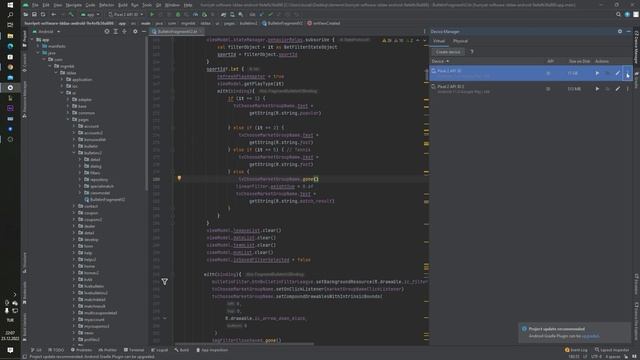Viewport: 640px width, 360px height.
Task: Click the Create device button
Action: tap(448, 52)
